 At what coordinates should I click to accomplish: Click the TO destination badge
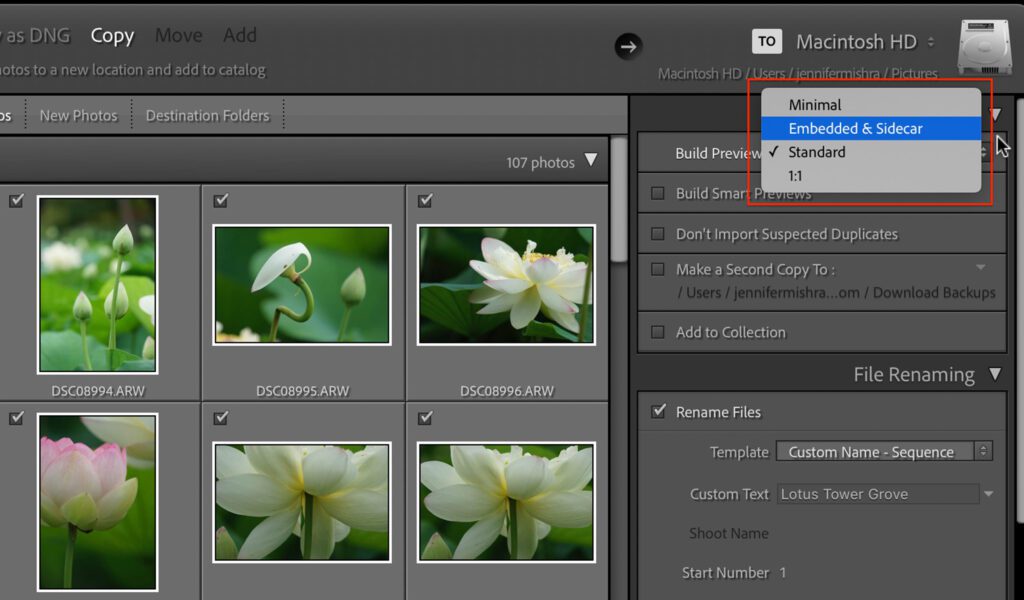tap(767, 42)
